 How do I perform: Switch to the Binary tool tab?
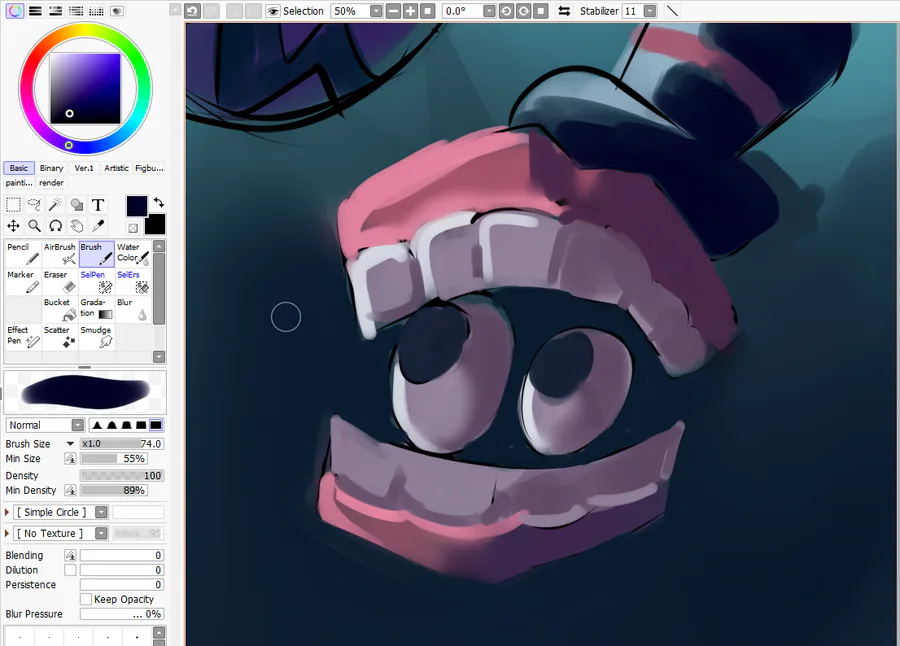click(x=52, y=168)
